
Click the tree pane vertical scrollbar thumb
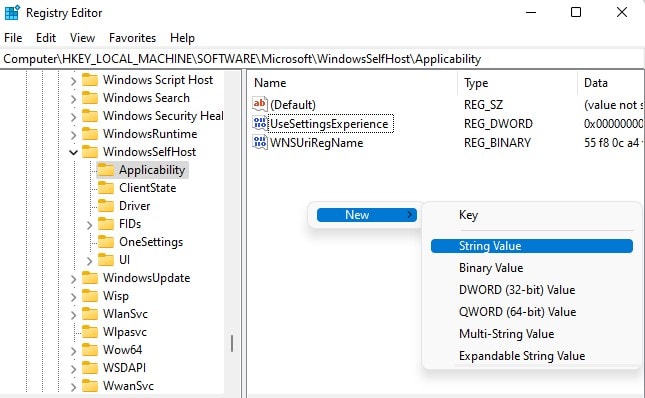point(232,343)
